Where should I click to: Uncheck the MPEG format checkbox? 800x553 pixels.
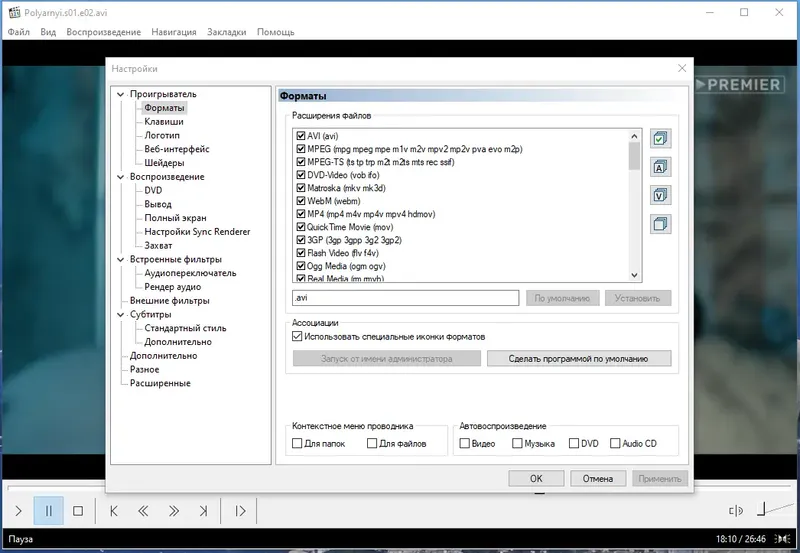[301, 149]
